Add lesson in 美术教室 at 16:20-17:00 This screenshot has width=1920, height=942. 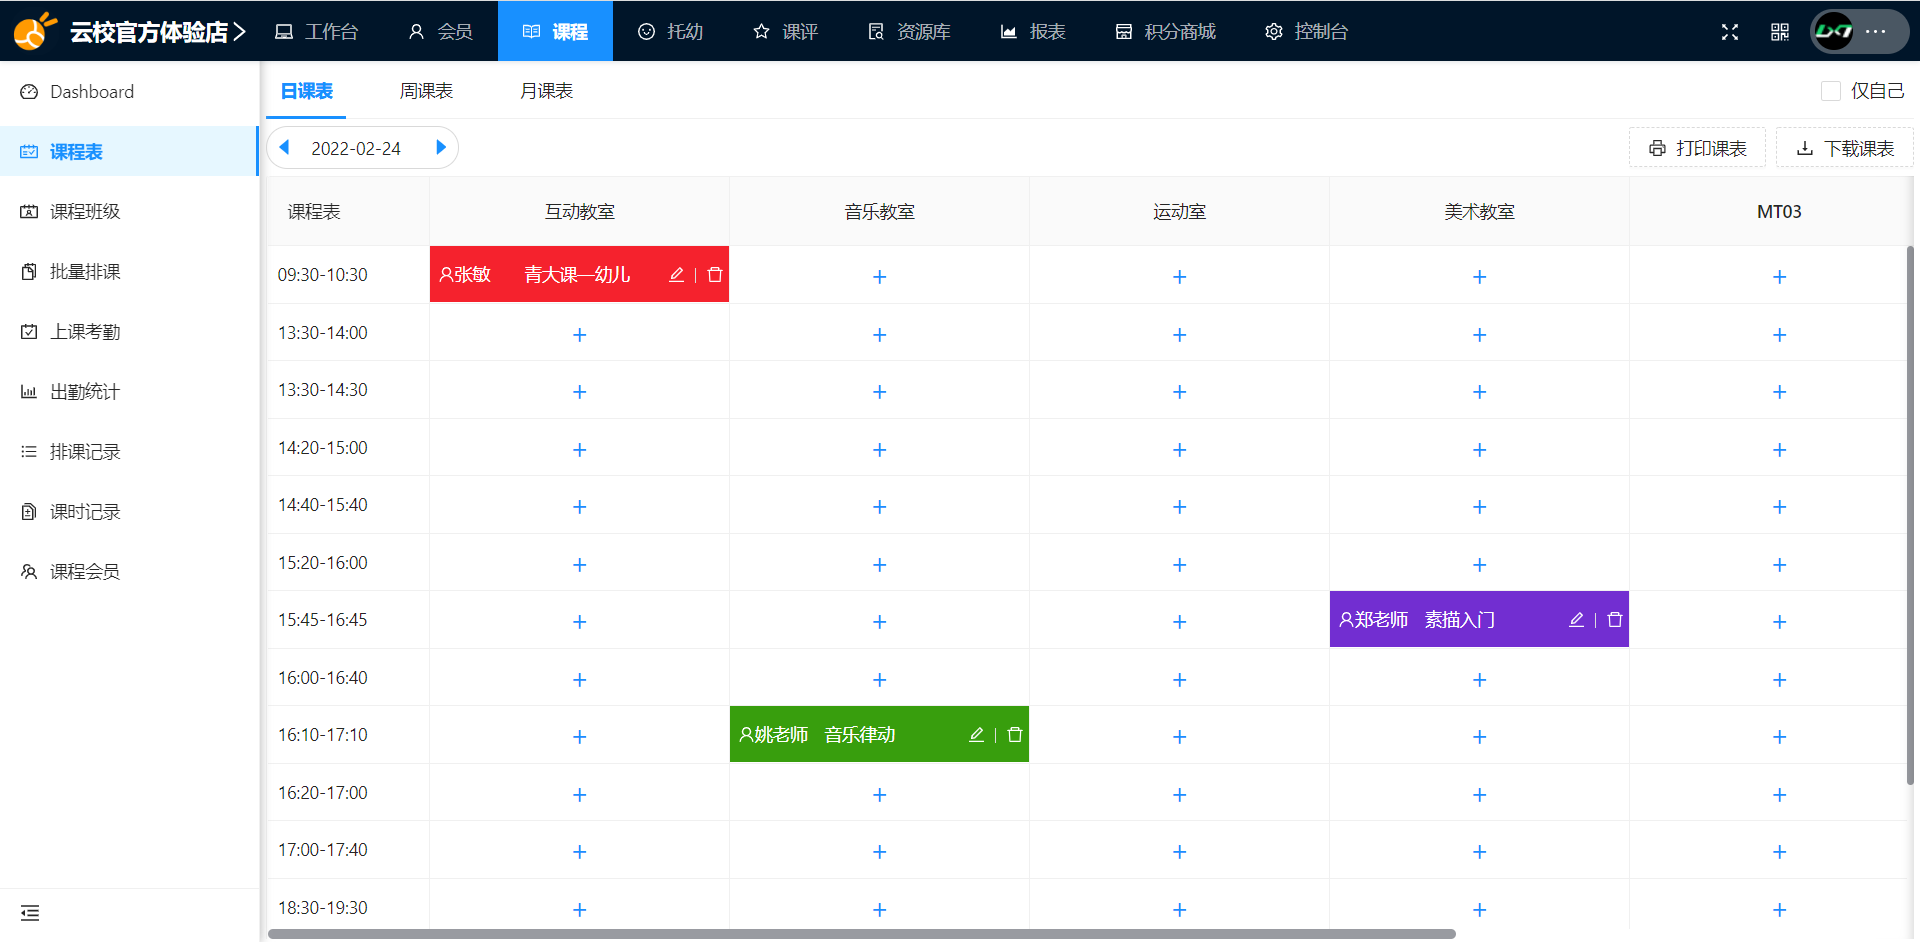(x=1479, y=794)
